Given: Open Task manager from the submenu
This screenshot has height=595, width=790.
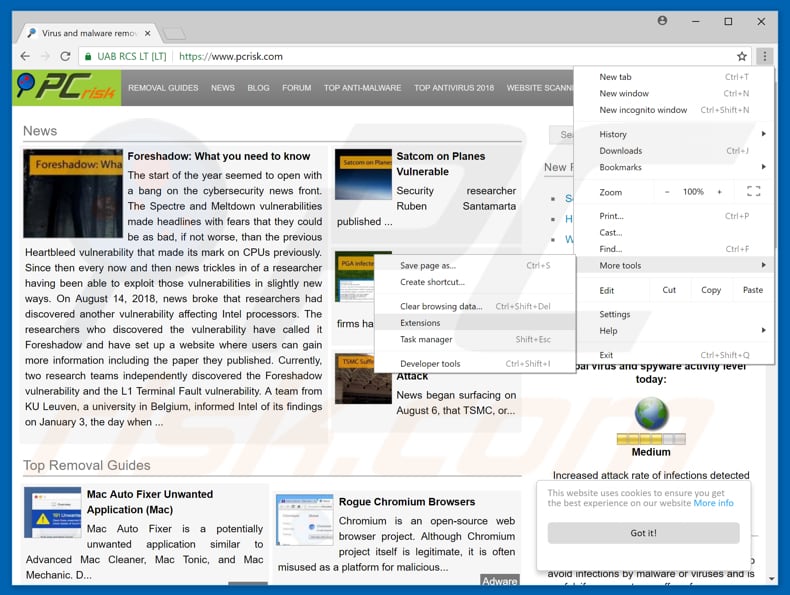Looking at the screenshot, I should [426, 340].
